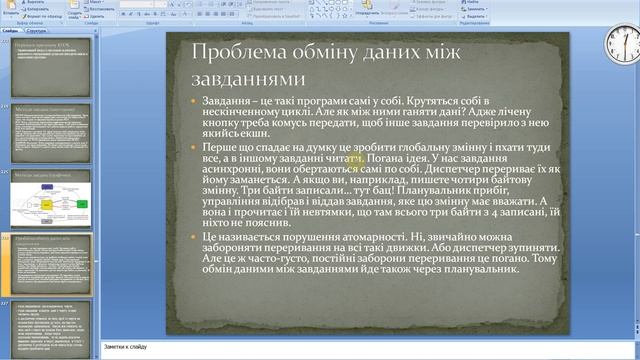Select Format Painter (Формат по образцу)
This screenshot has height=360, width=640.
click(x=42, y=16)
